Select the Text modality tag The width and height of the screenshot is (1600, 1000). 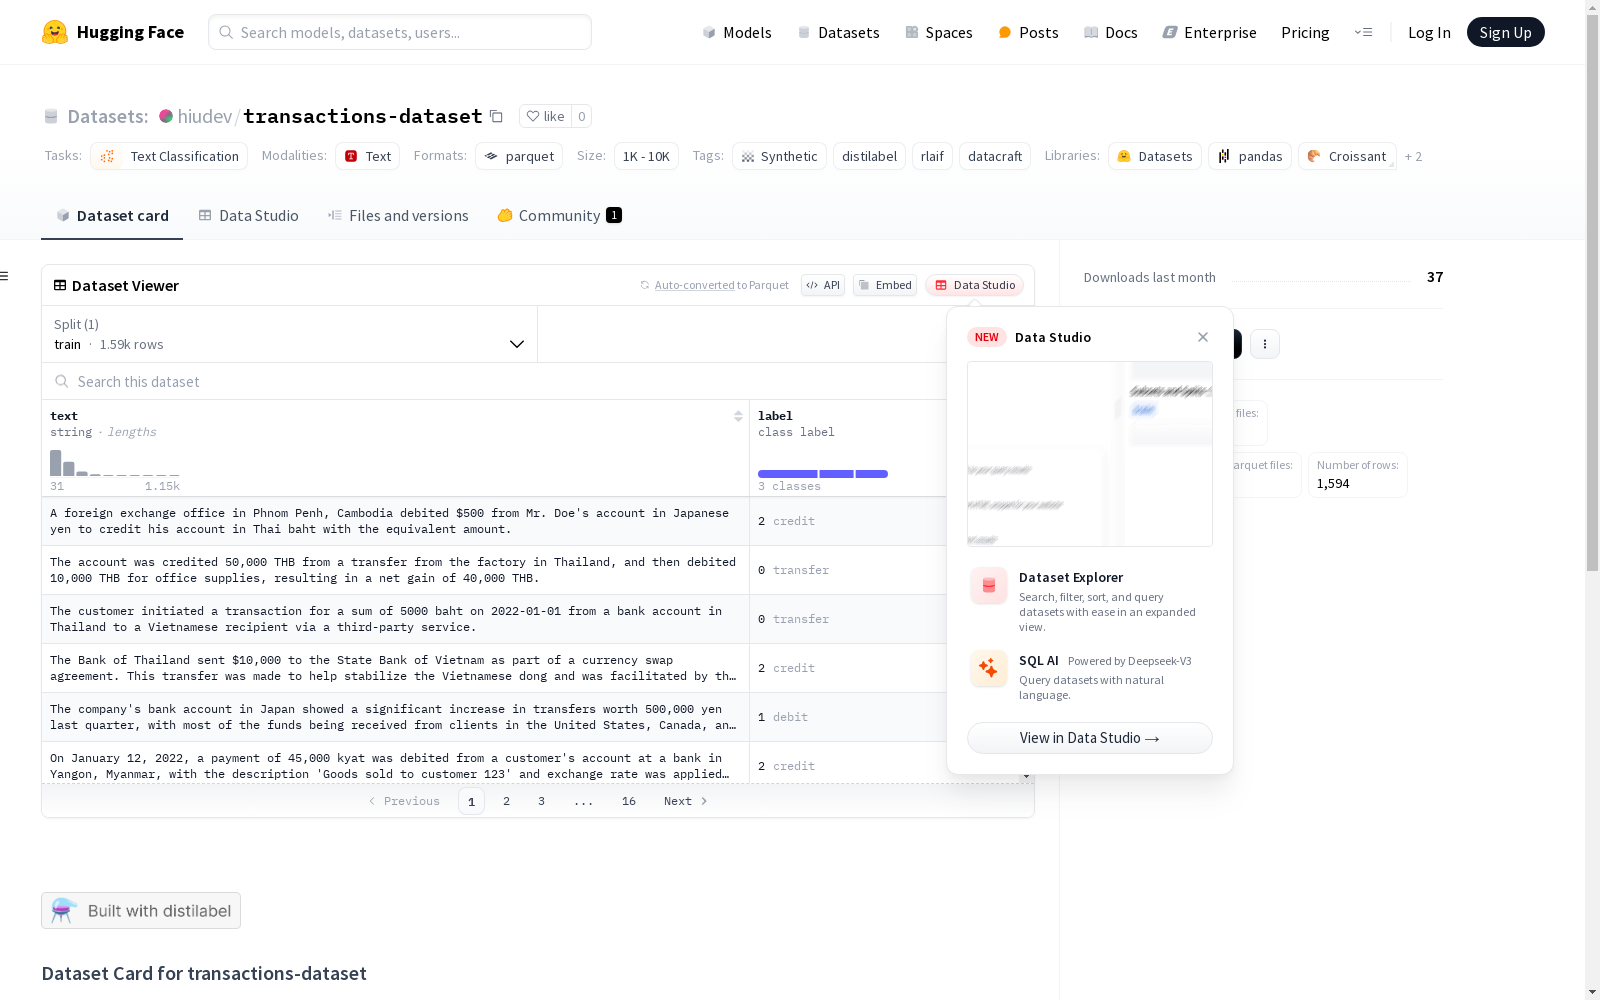(x=367, y=156)
